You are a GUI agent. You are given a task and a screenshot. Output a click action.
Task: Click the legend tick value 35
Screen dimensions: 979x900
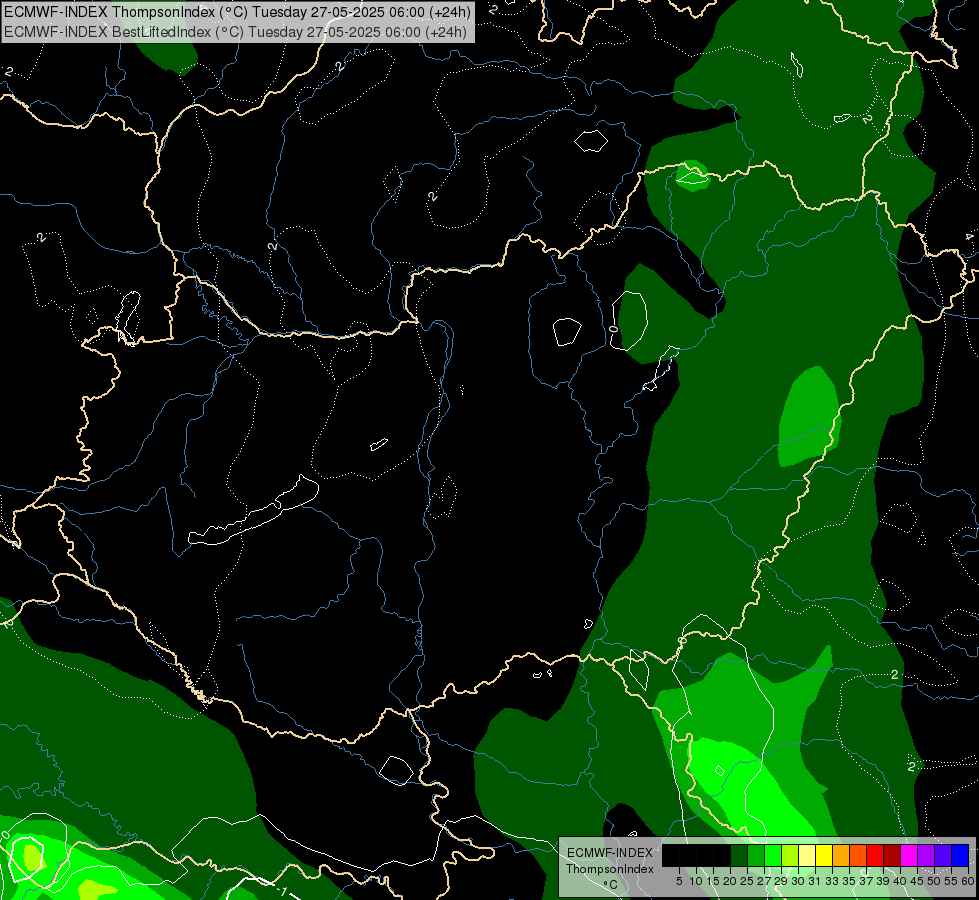click(850, 881)
